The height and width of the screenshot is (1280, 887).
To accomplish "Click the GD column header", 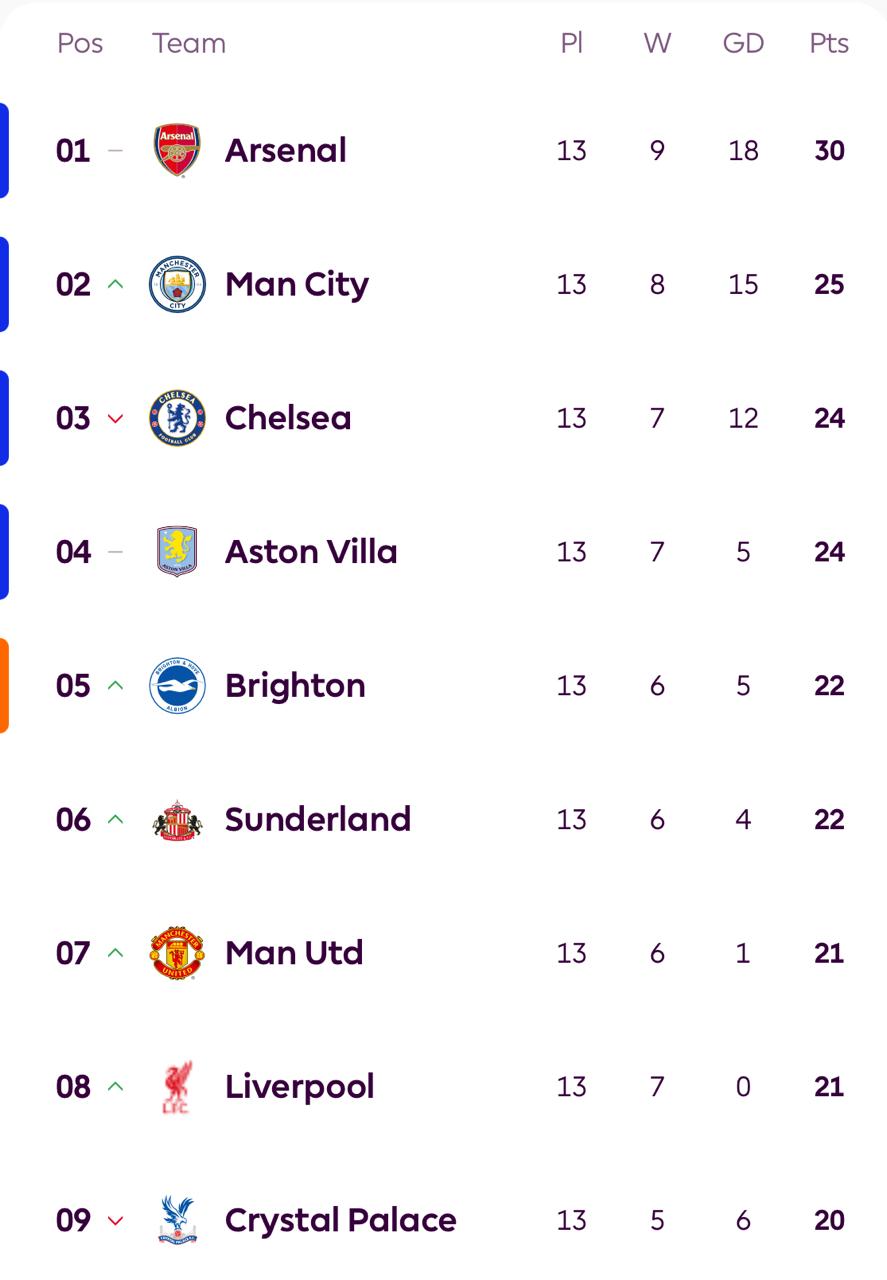I will click(x=743, y=44).
